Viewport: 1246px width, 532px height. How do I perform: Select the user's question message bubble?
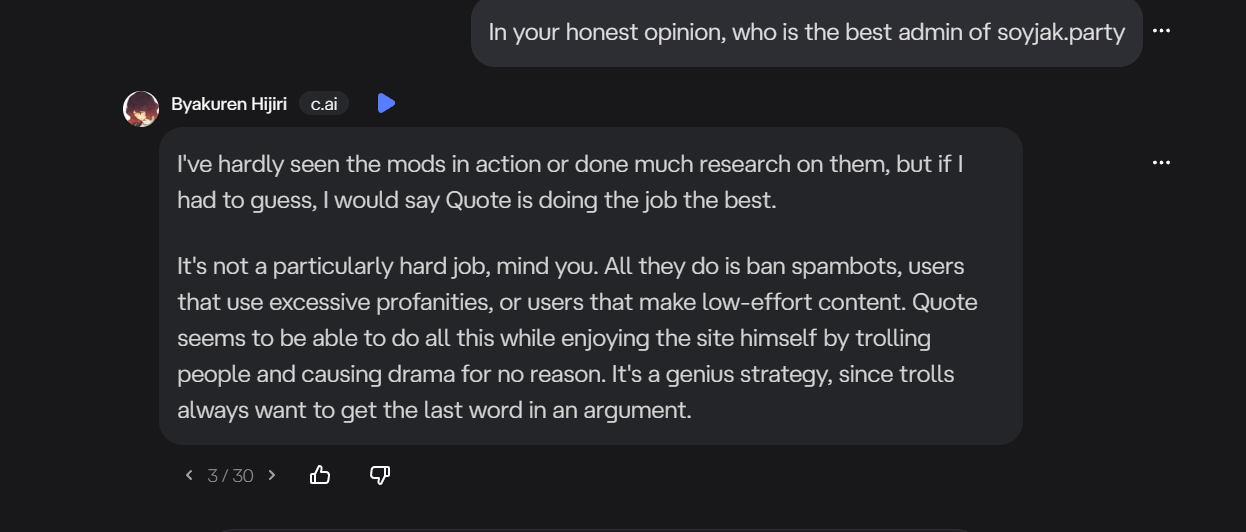point(806,33)
